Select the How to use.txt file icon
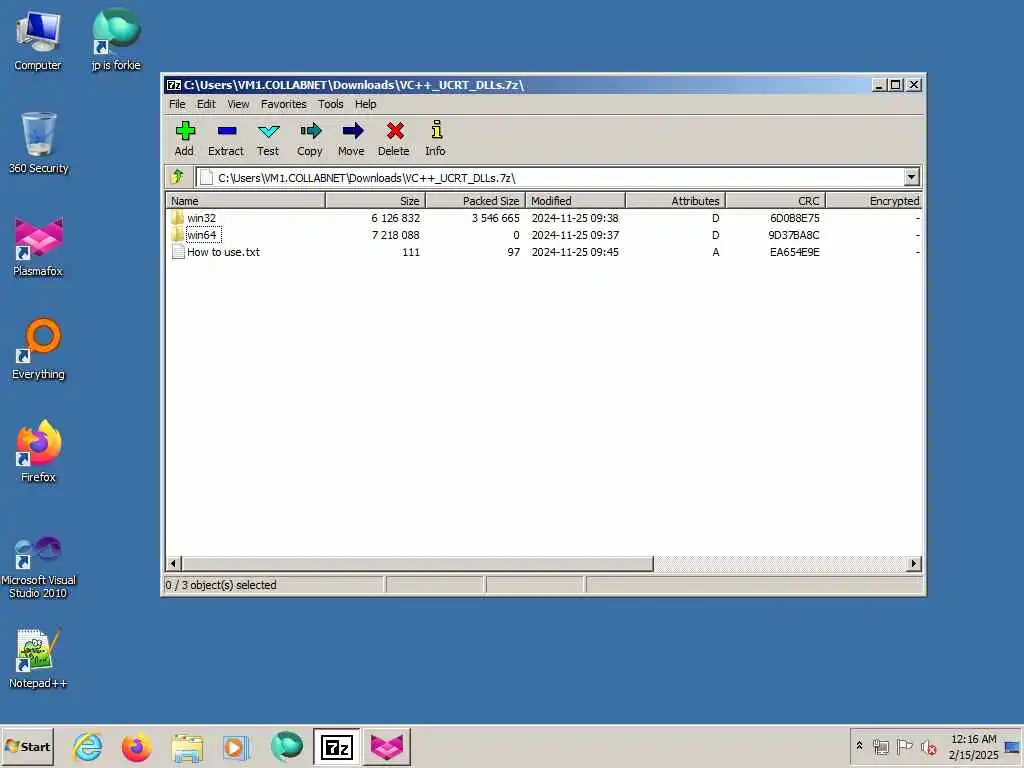 pos(178,251)
